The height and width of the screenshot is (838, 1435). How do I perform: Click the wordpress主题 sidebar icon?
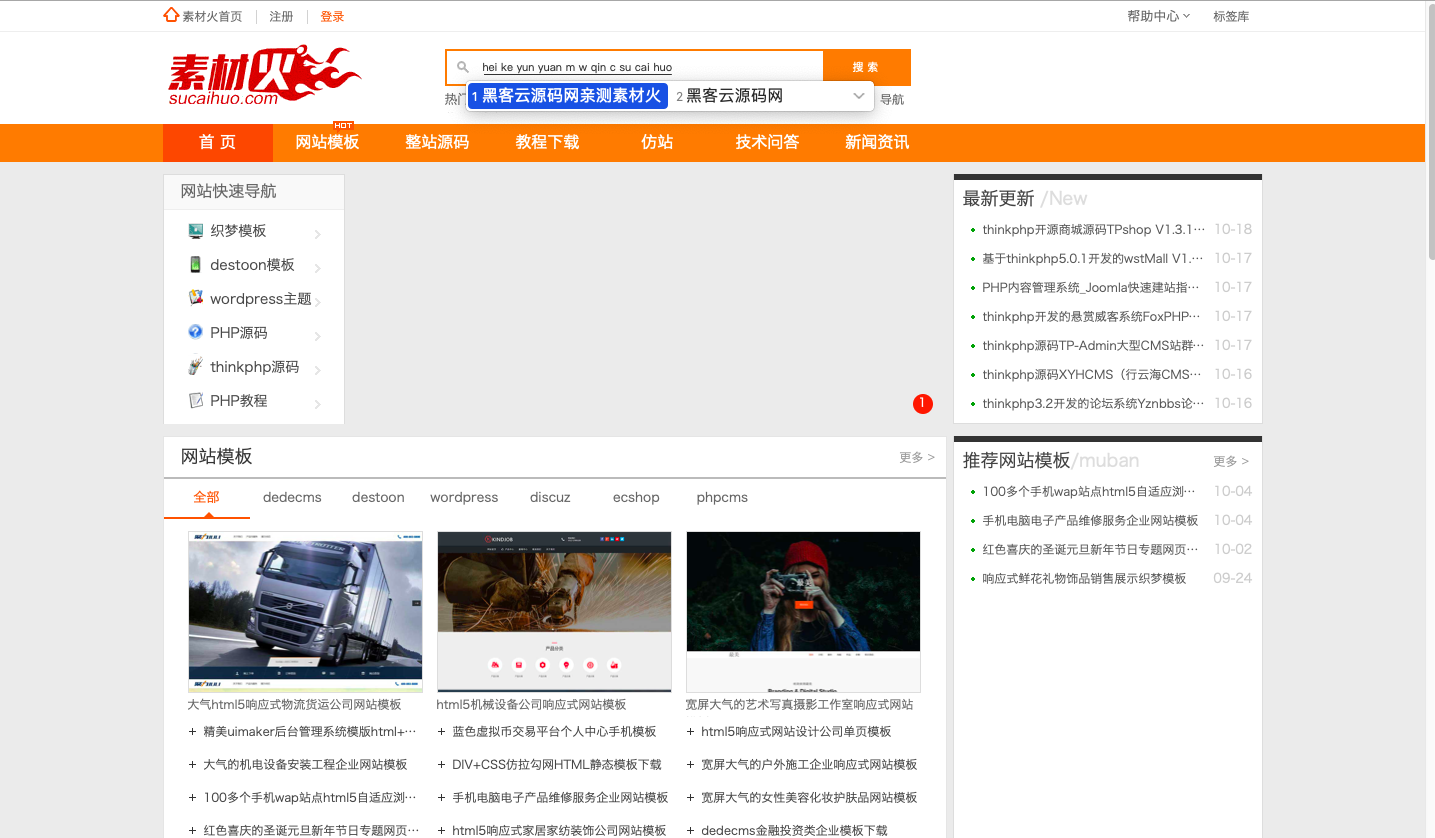click(196, 298)
